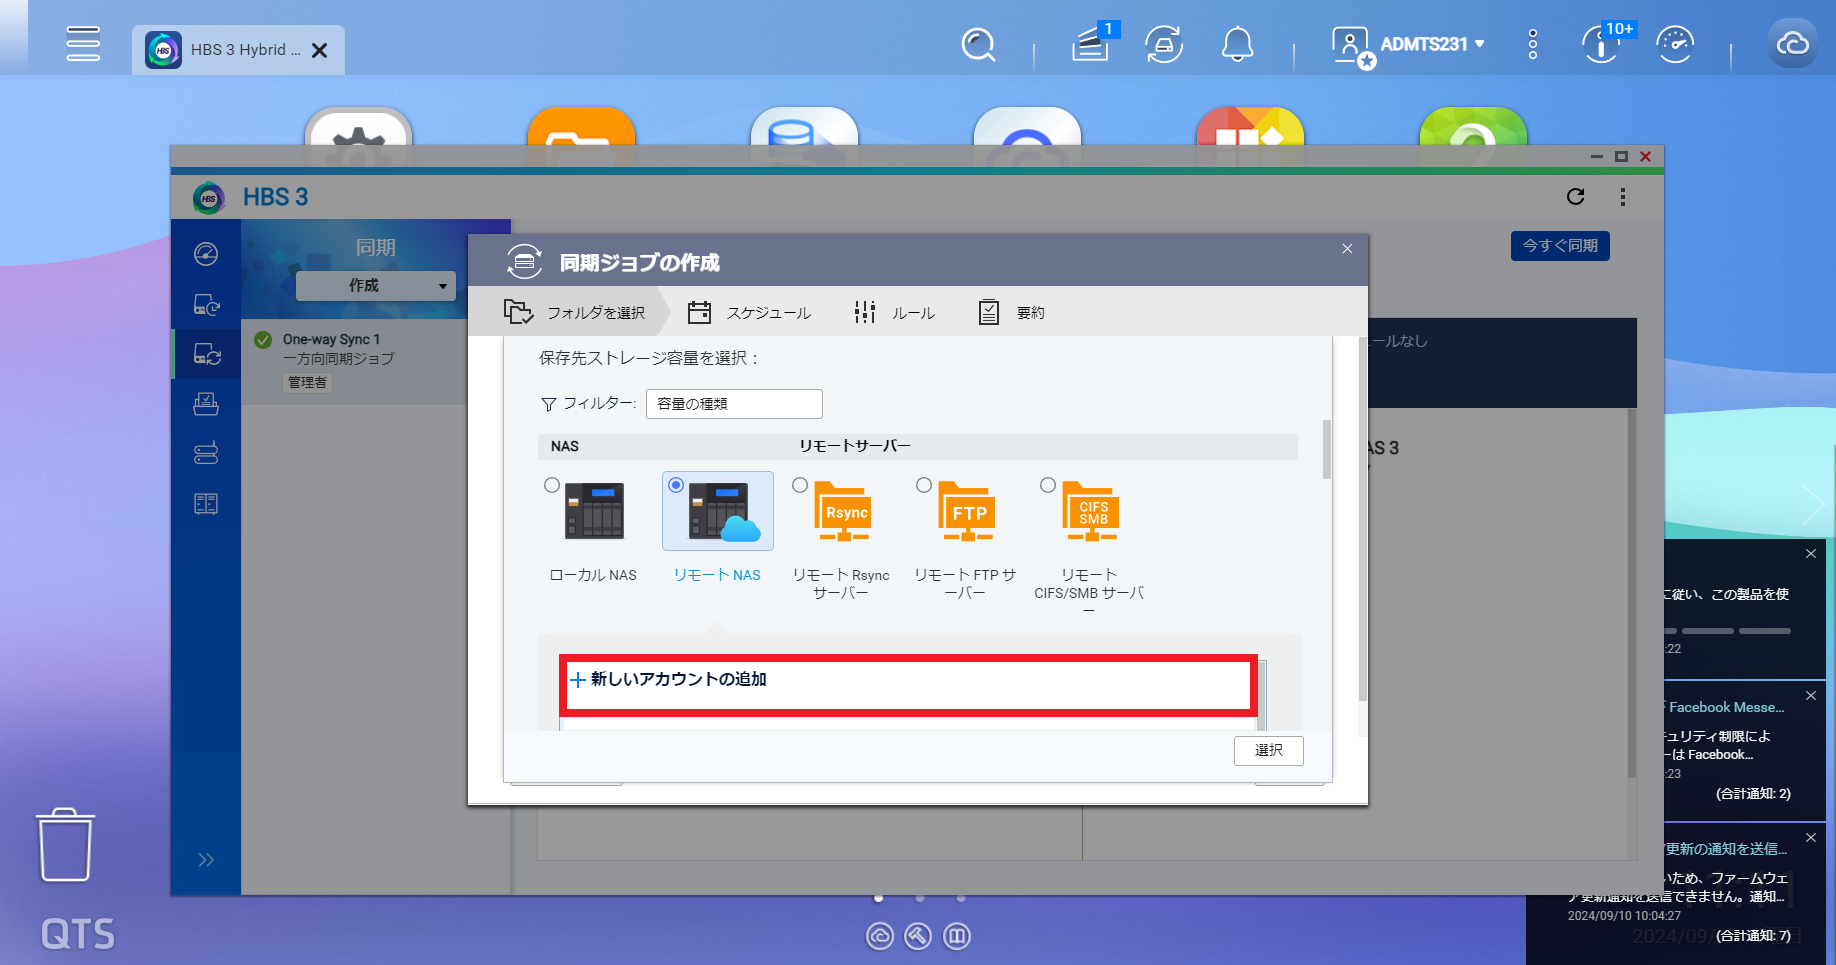Open the Sync sidebar icon
Screen dimensions: 1836x965
tap(206, 354)
